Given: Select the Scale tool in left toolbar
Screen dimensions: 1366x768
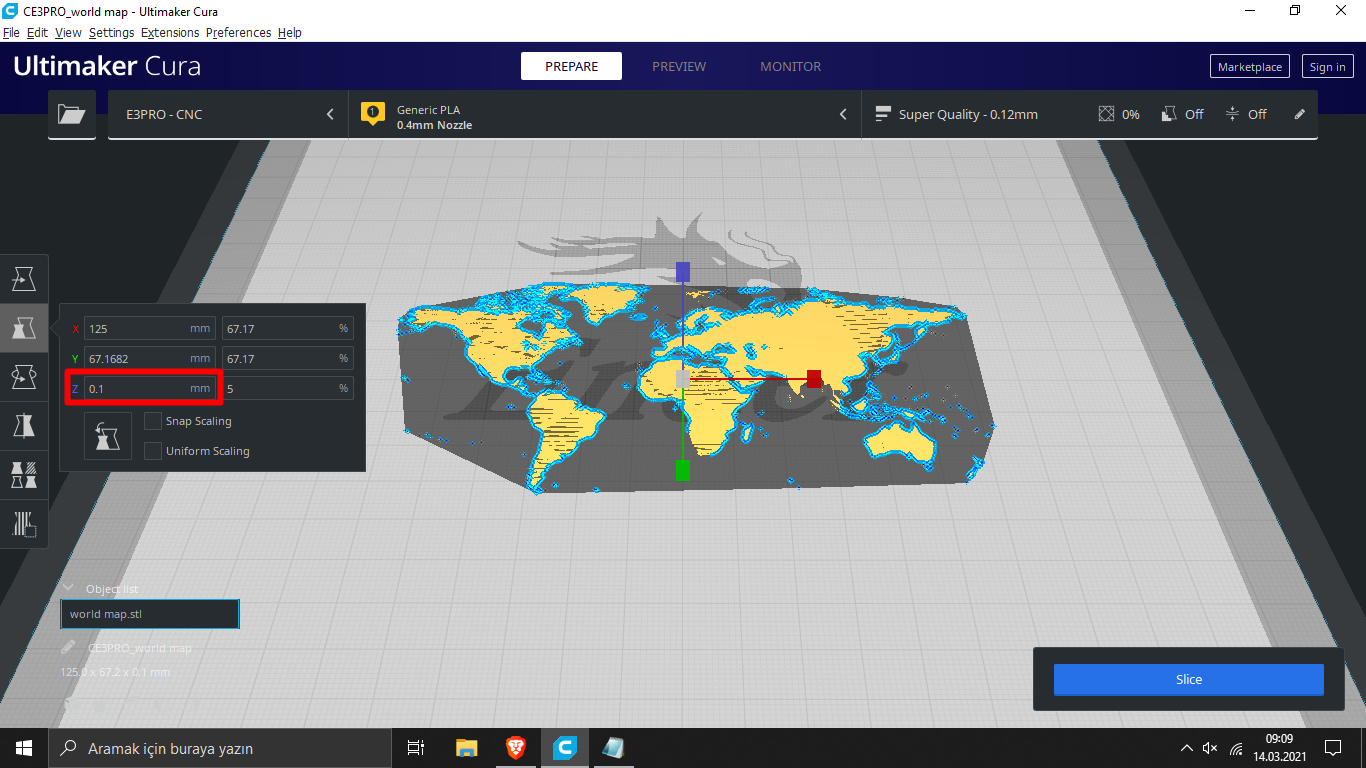Looking at the screenshot, I should (24, 328).
